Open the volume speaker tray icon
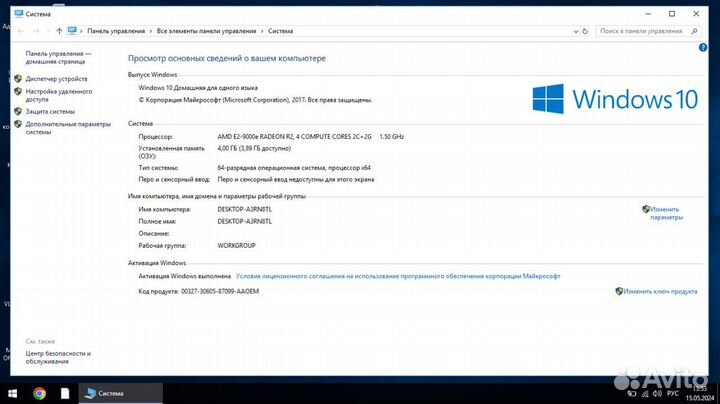Screen dimensions: 720x404 coord(657,393)
